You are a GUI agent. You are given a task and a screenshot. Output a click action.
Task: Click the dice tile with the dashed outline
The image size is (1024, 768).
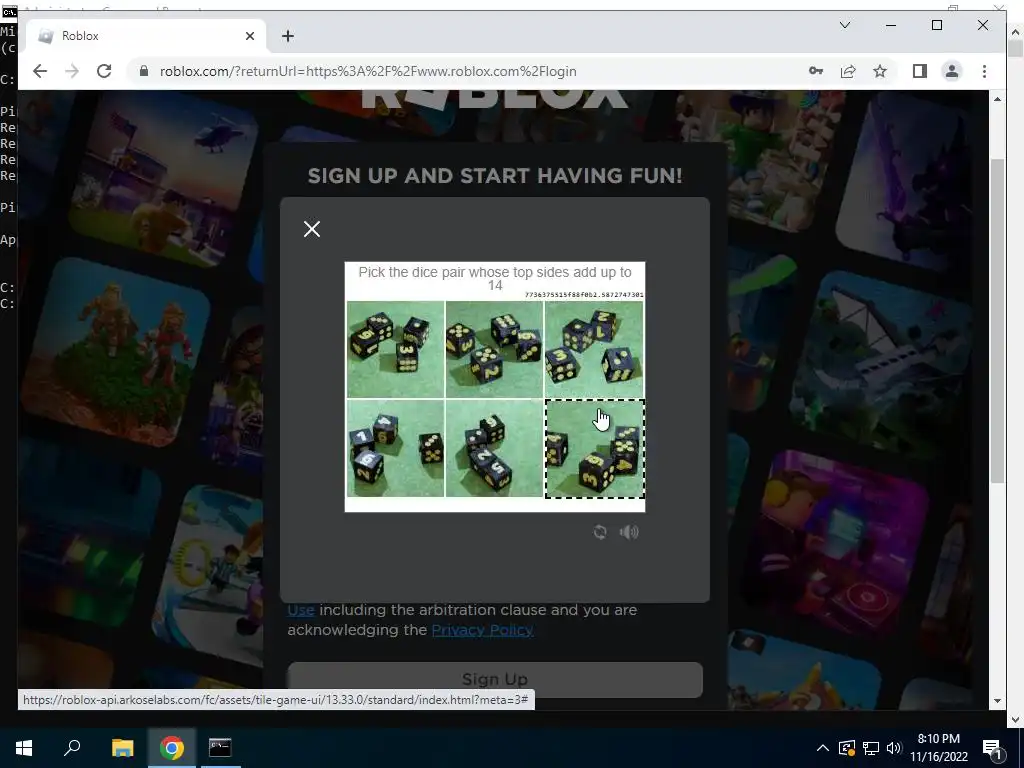[x=594, y=449]
